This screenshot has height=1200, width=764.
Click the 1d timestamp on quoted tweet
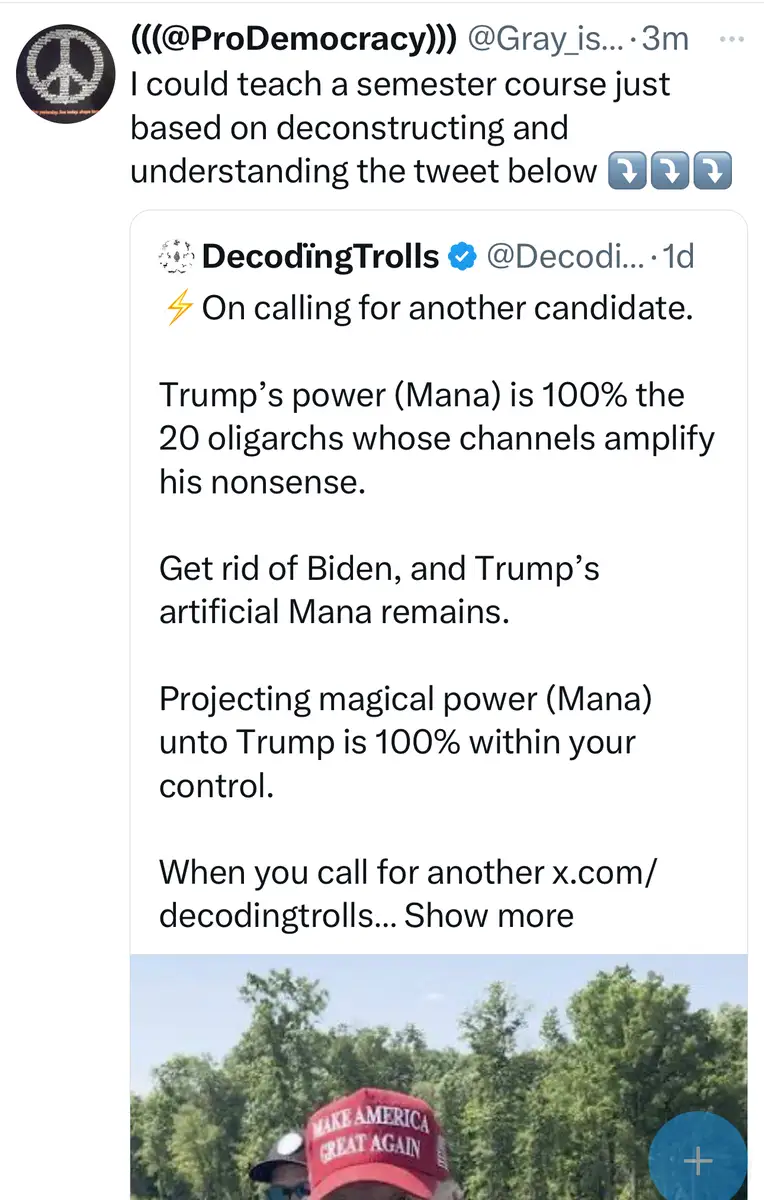tap(678, 257)
